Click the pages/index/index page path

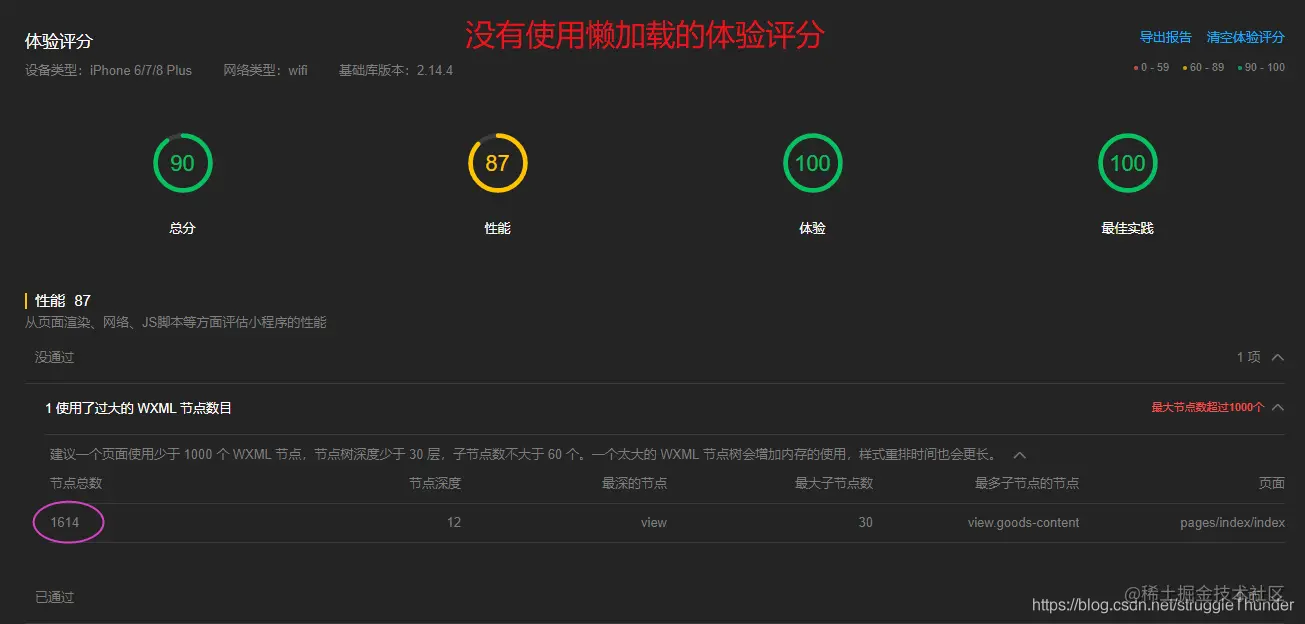1232,521
